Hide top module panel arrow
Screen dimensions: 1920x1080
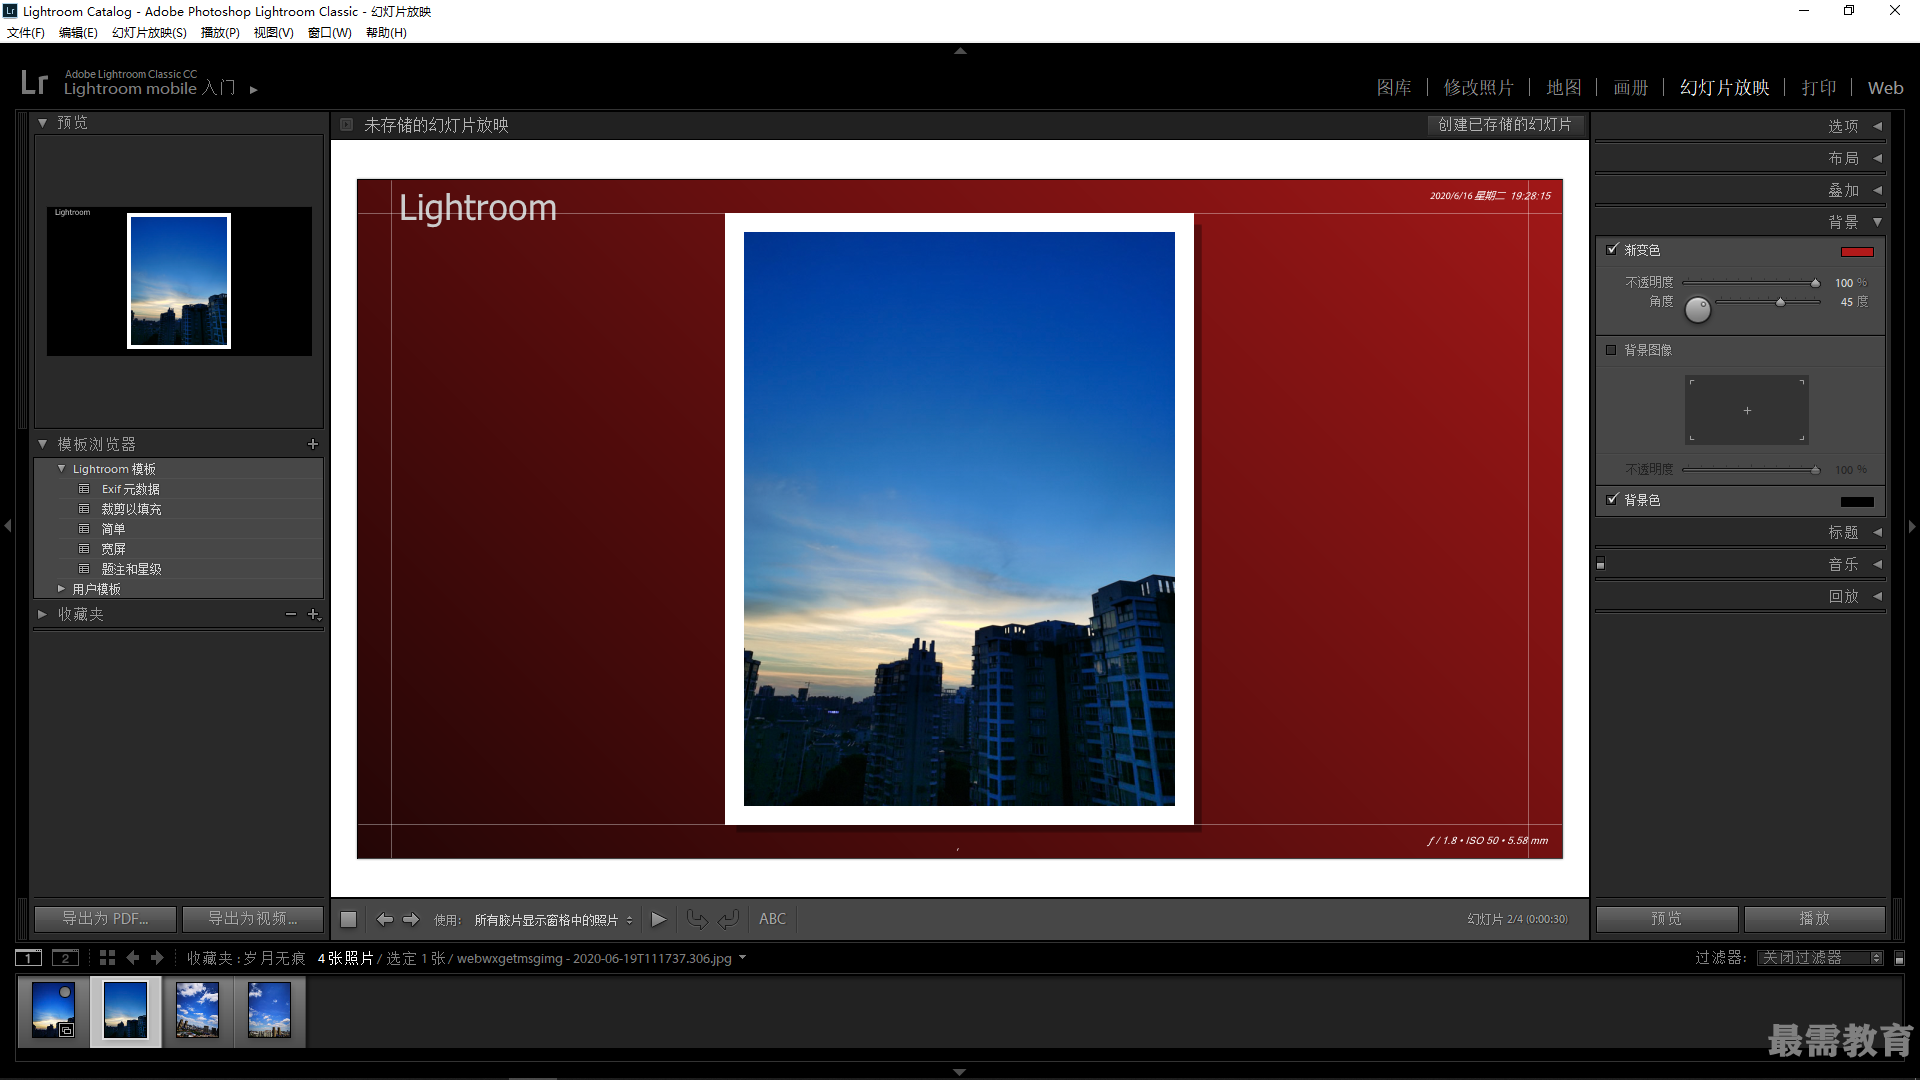[960, 50]
